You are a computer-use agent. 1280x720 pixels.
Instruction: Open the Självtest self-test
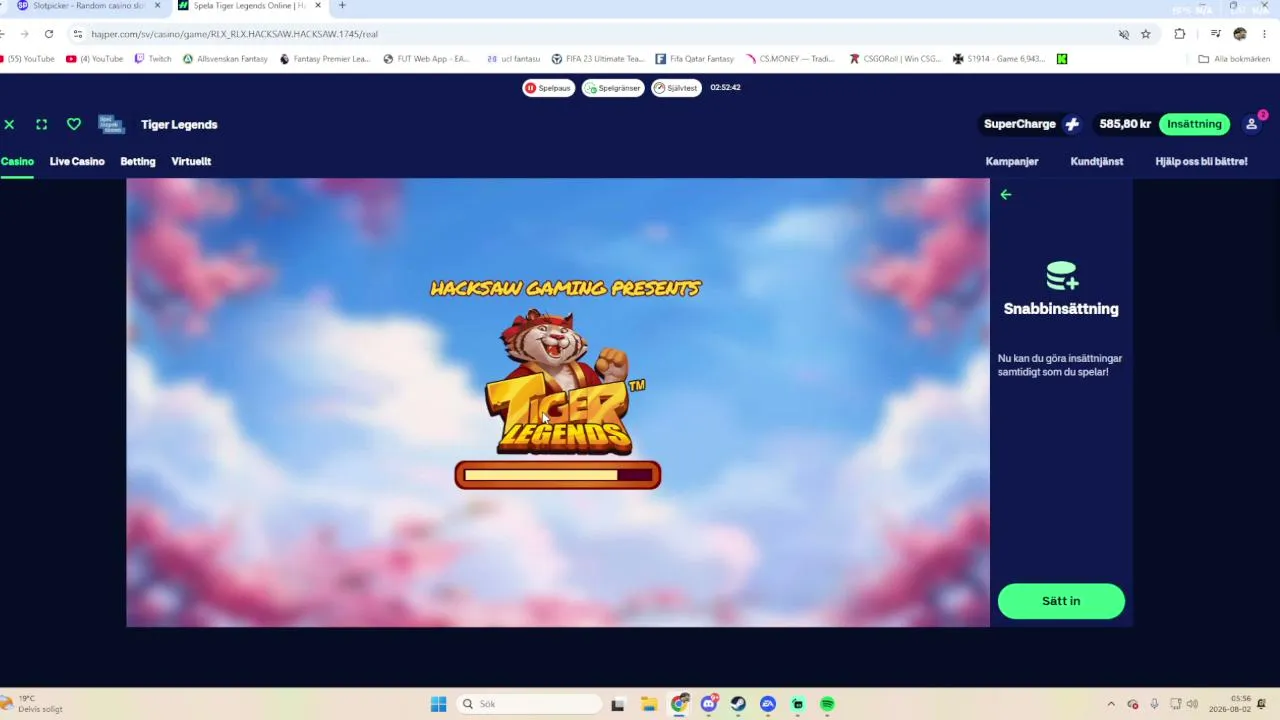676,88
